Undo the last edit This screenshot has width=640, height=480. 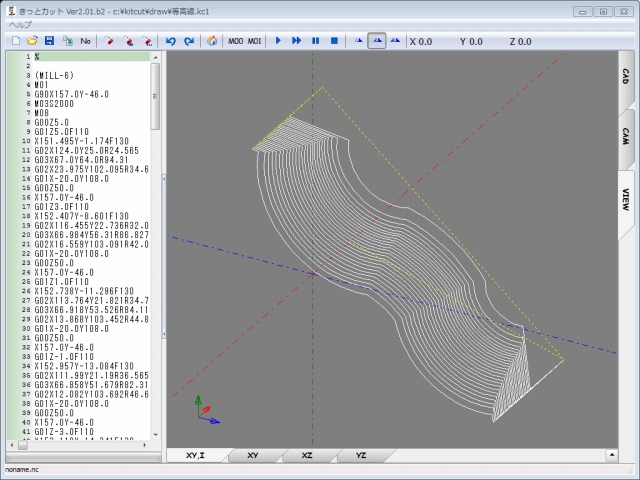coord(171,41)
